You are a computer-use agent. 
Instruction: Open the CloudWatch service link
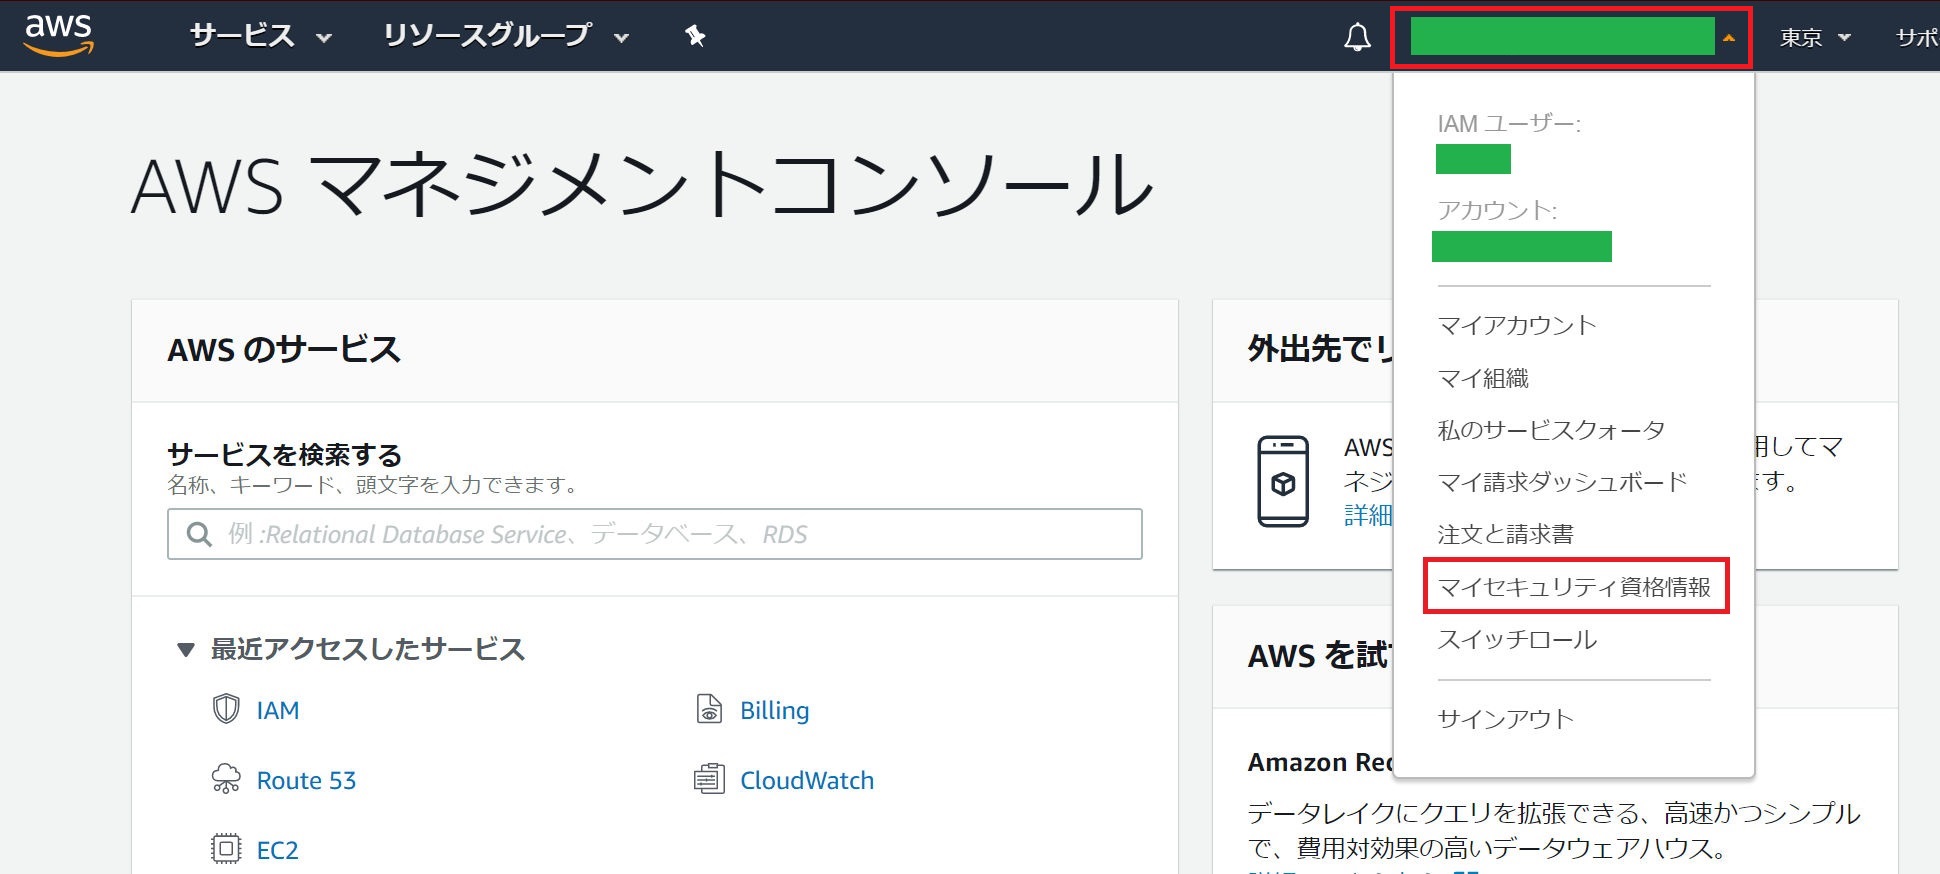click(806, 780)
